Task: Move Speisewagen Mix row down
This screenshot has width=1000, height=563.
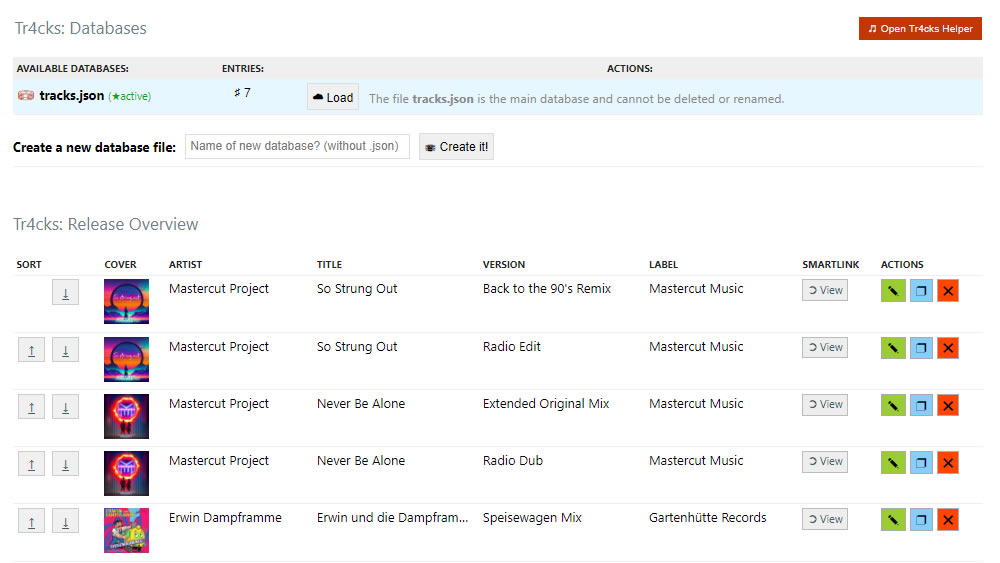Action: pos(65,522)
